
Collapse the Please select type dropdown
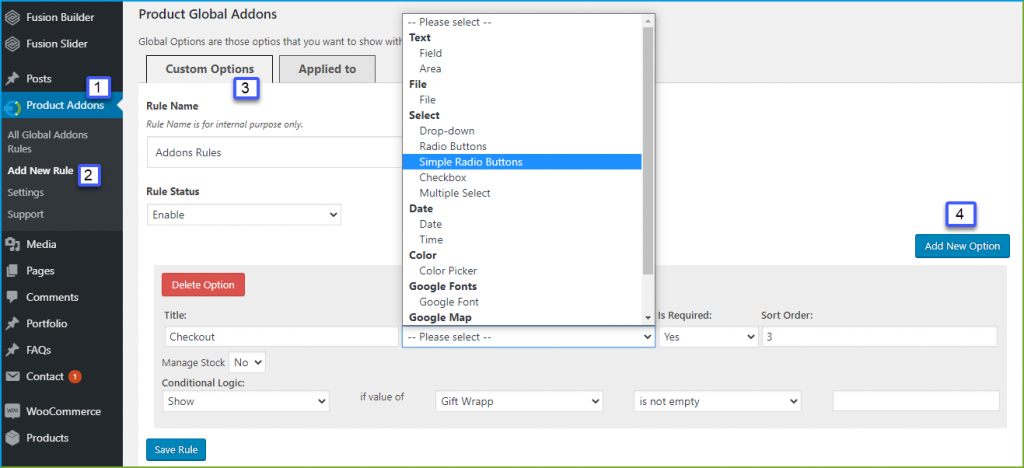point(528,337)
